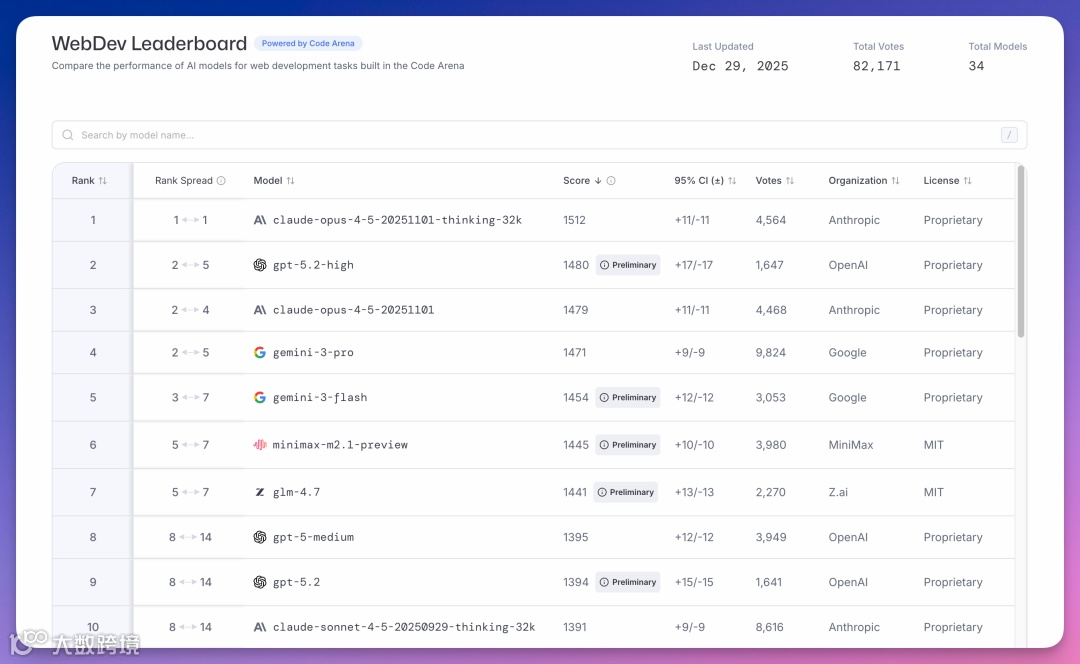The image size is (1080, 664).
Task: Click Z.ai logo beside glm-4.7
Action: (260, 492)
